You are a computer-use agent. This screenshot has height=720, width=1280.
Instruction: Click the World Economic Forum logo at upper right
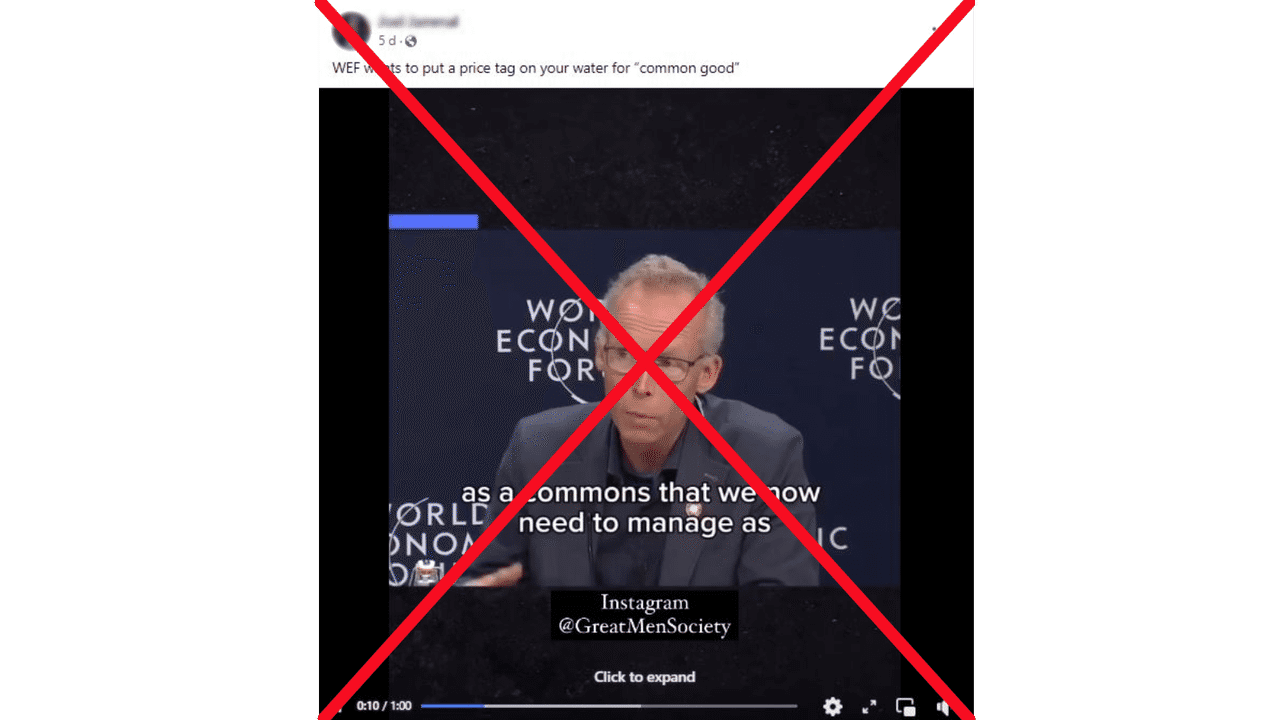tap(859, 340)
